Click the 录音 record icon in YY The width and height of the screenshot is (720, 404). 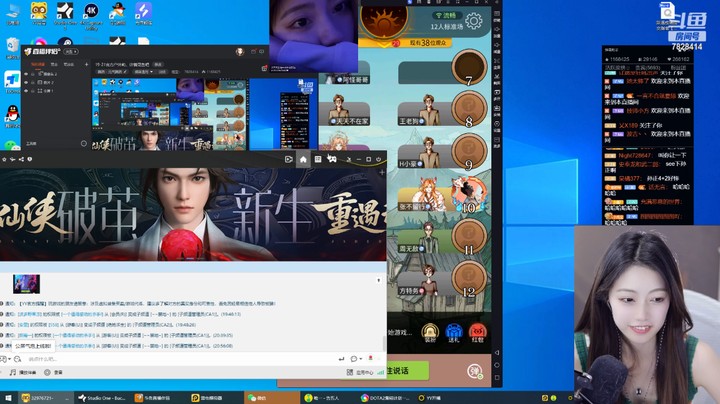point(47,372)
